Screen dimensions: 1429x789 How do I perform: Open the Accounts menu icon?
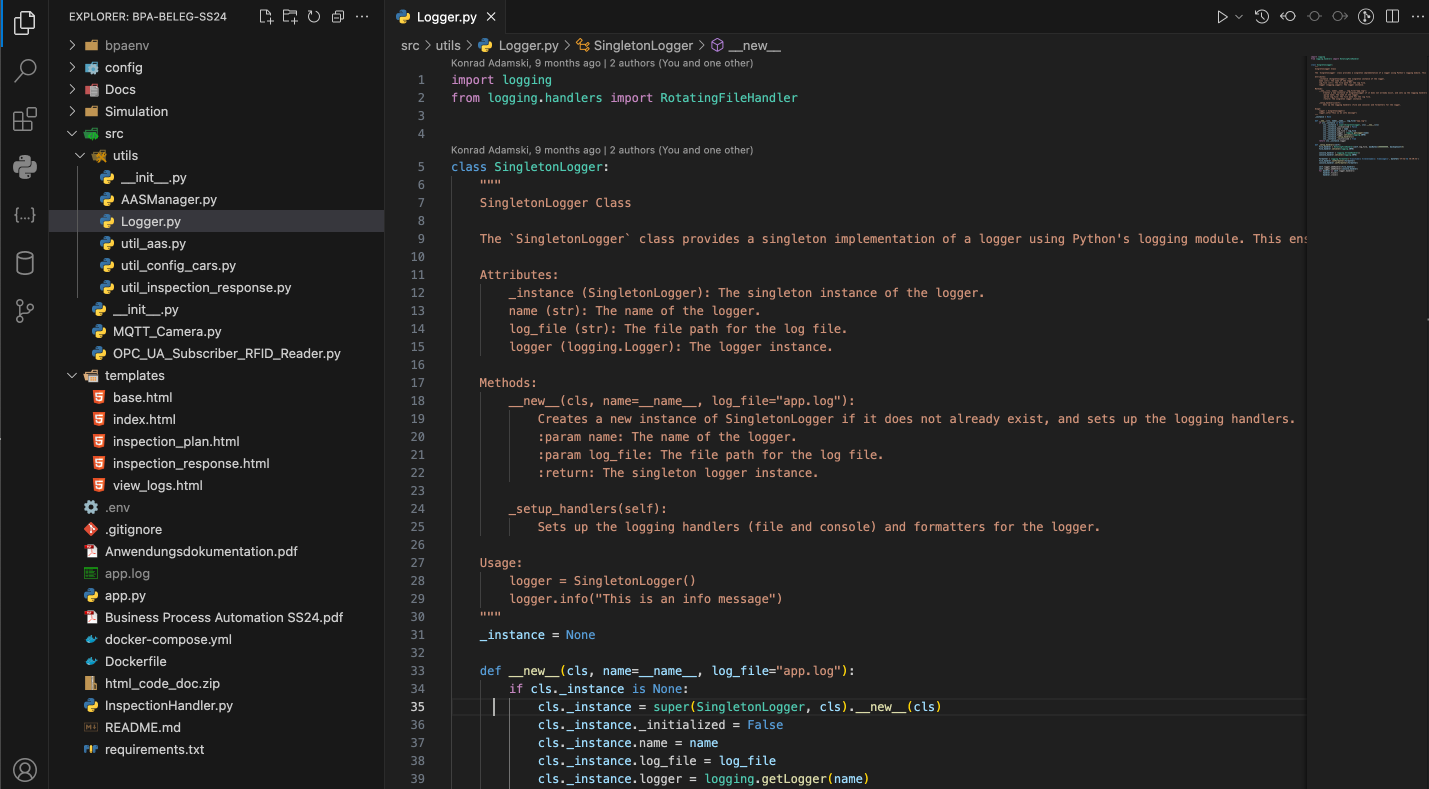pos(25,769)
